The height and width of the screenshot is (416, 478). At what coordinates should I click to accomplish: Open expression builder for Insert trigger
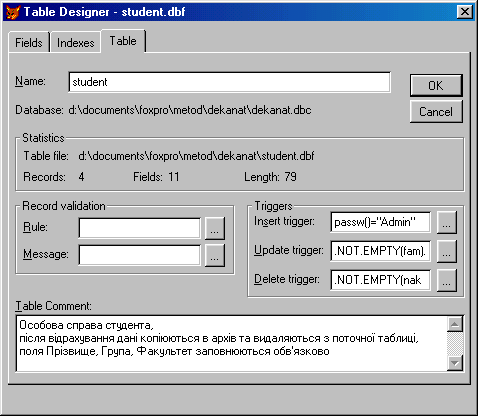pos(447,222)
